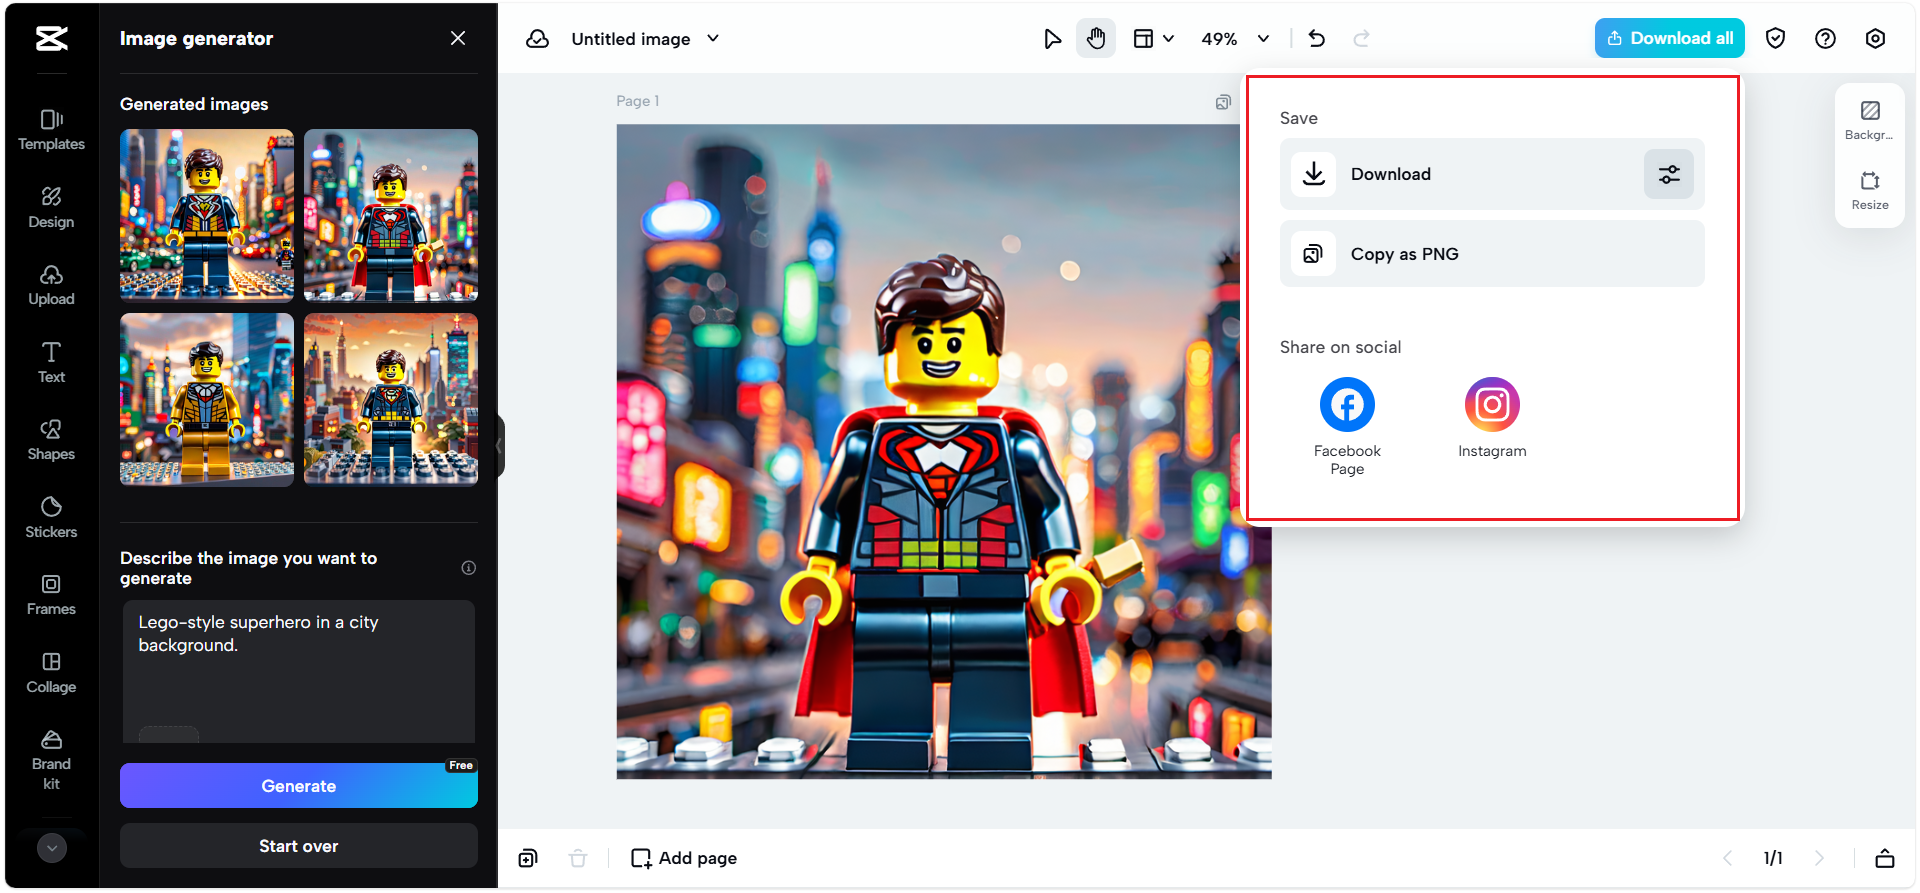Open the Stickers panel
Image resolution: width=1920 pixels, height=893 pixels.
[51, 516]
